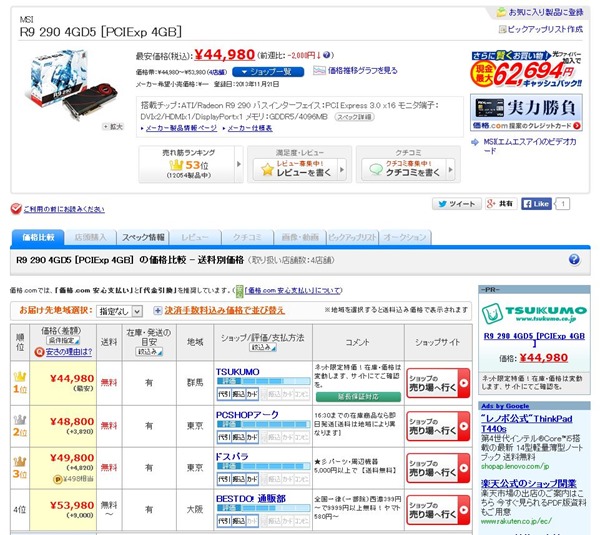
Task: Sort by price including settlement fees
Action: (x=225, y=310)
